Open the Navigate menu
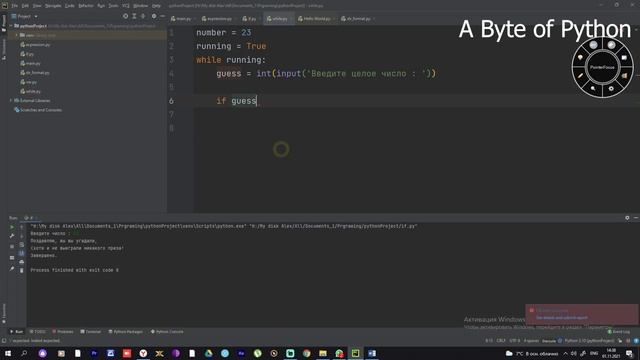 (53, 6)
